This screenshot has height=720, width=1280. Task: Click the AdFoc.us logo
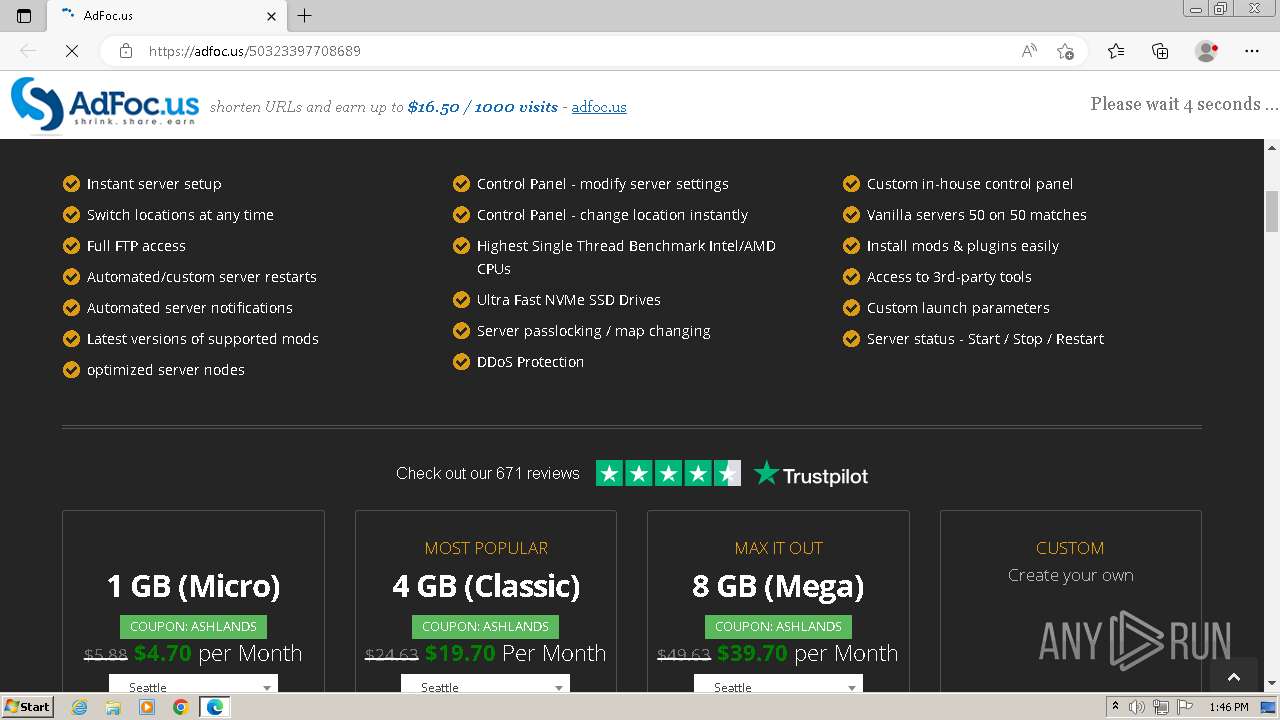(x=105, y=105)
